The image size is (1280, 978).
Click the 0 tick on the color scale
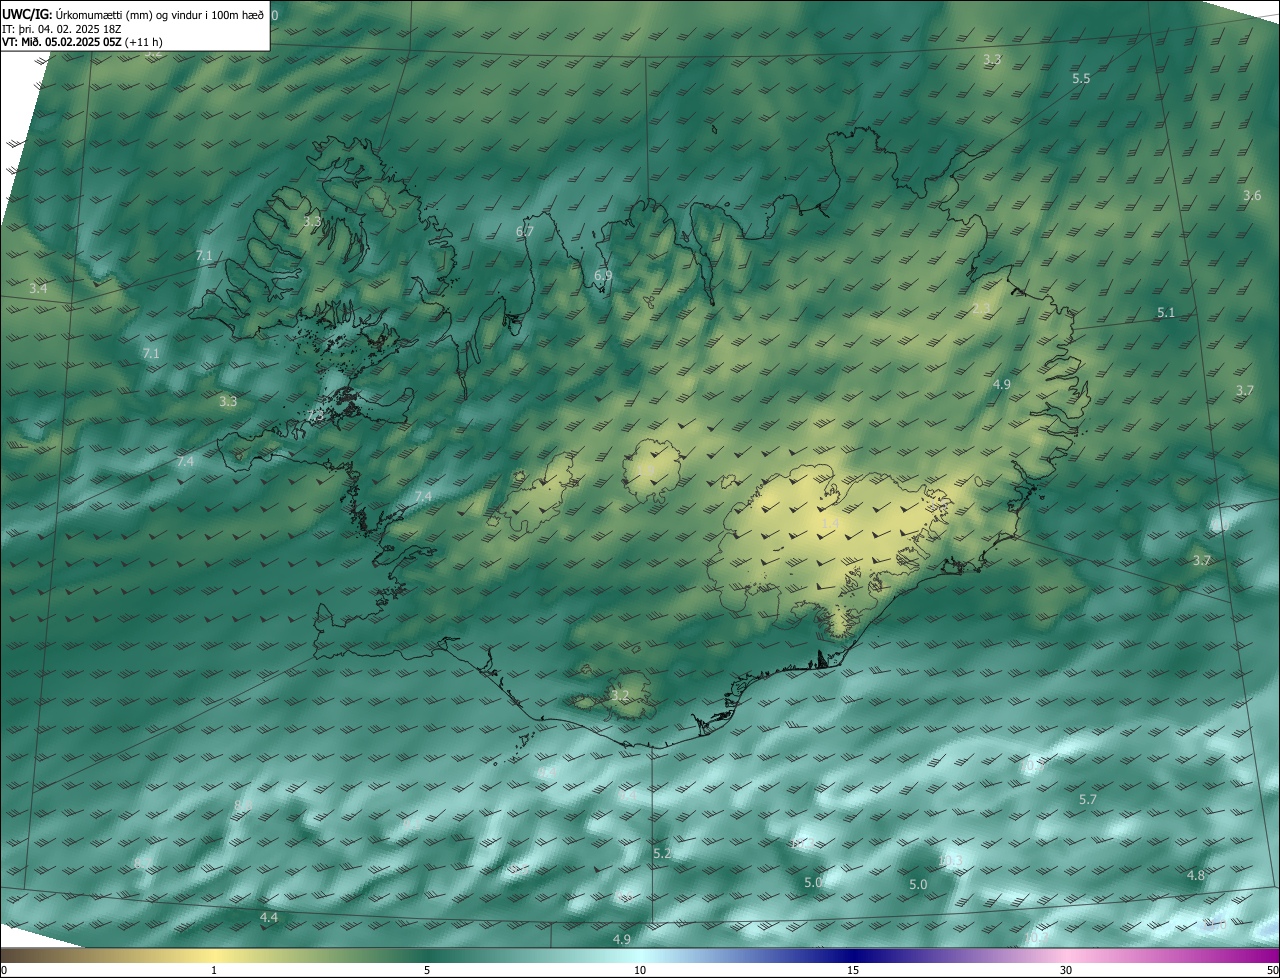pyautogui.click(x=3, y=970)
